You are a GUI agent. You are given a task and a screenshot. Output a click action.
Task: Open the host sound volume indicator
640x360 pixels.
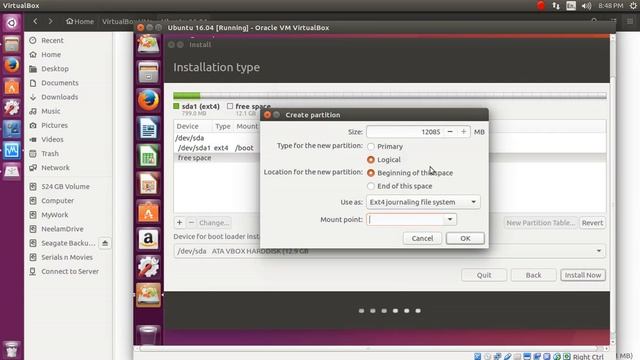pyautogui.click(x=587, y=6)
